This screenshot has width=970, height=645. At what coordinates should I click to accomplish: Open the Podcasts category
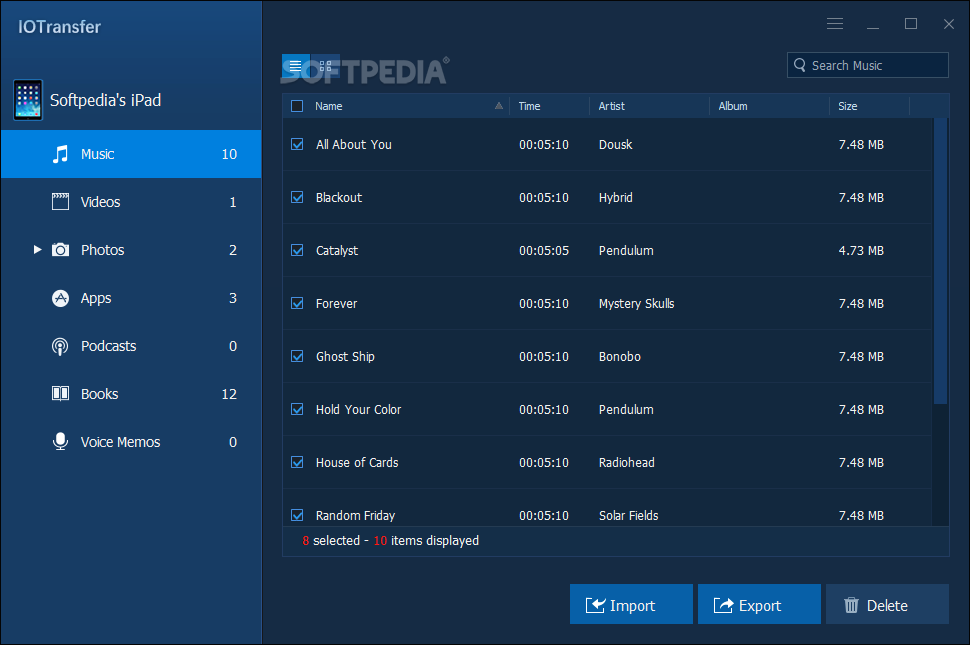tap(131, 346)
